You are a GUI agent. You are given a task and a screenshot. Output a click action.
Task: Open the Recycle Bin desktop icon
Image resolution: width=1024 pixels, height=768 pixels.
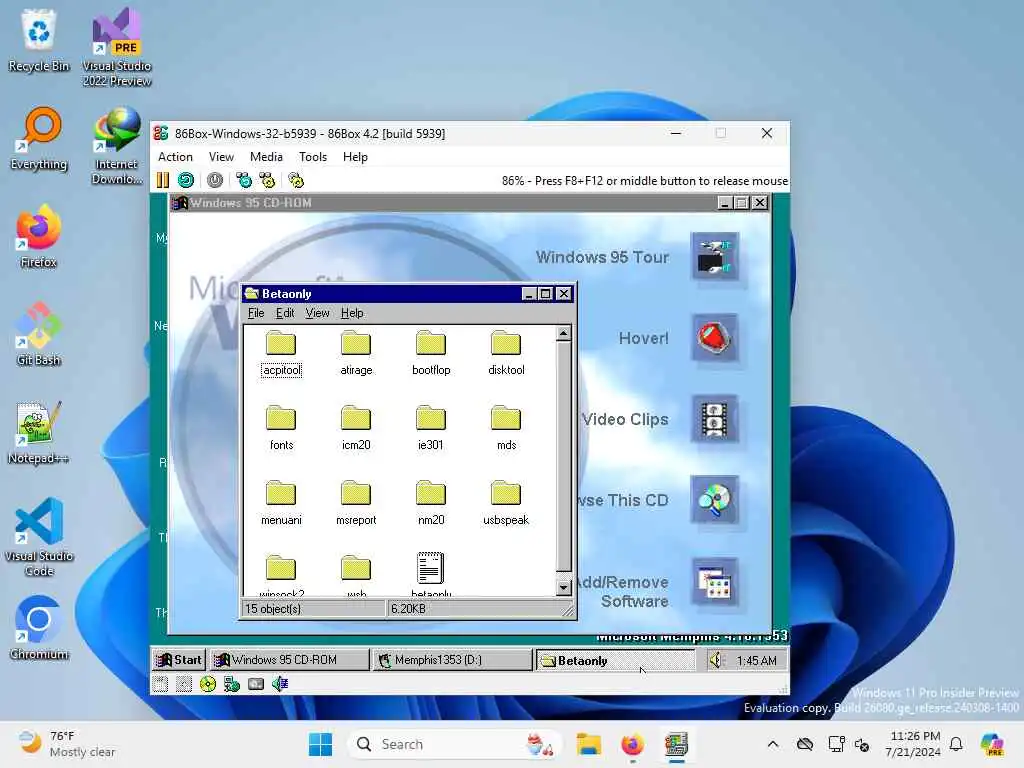click(39, 40)
